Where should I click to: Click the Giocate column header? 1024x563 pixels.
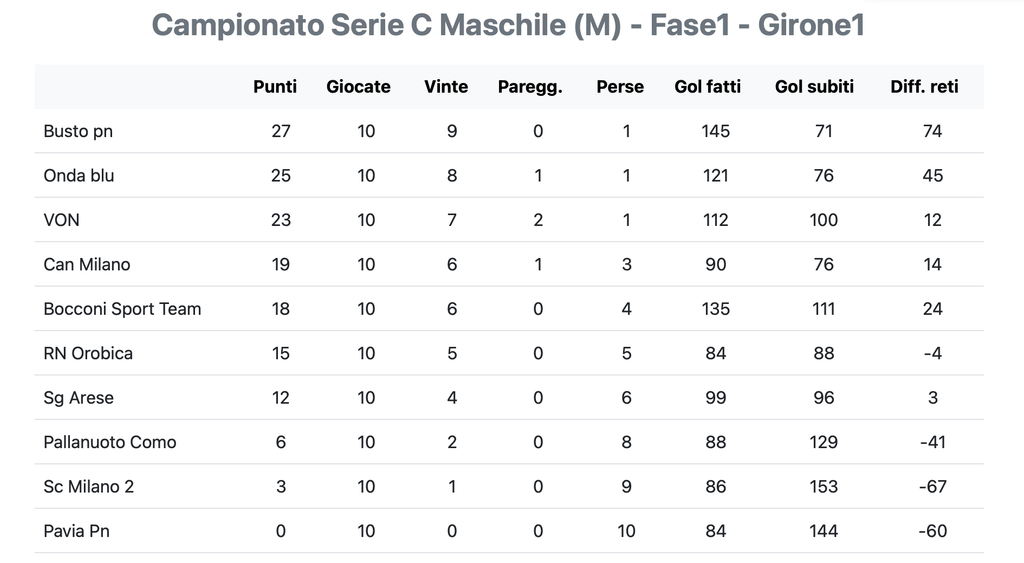coord(358,87)
